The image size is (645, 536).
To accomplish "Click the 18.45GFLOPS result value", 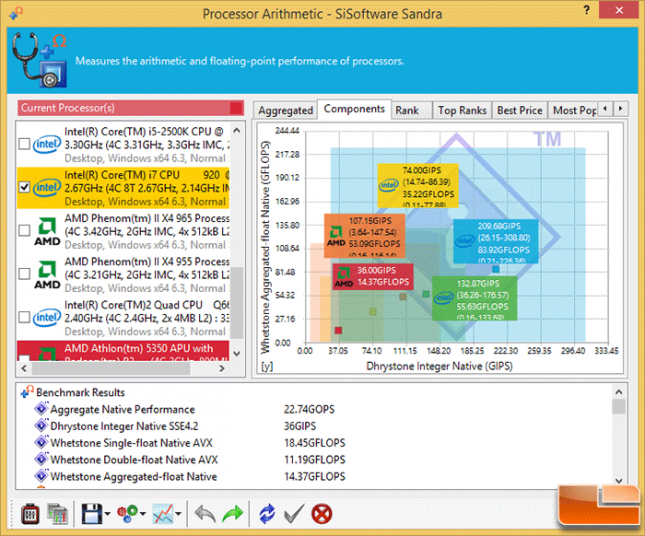I will pyautogui.click(x=315, y=443).
